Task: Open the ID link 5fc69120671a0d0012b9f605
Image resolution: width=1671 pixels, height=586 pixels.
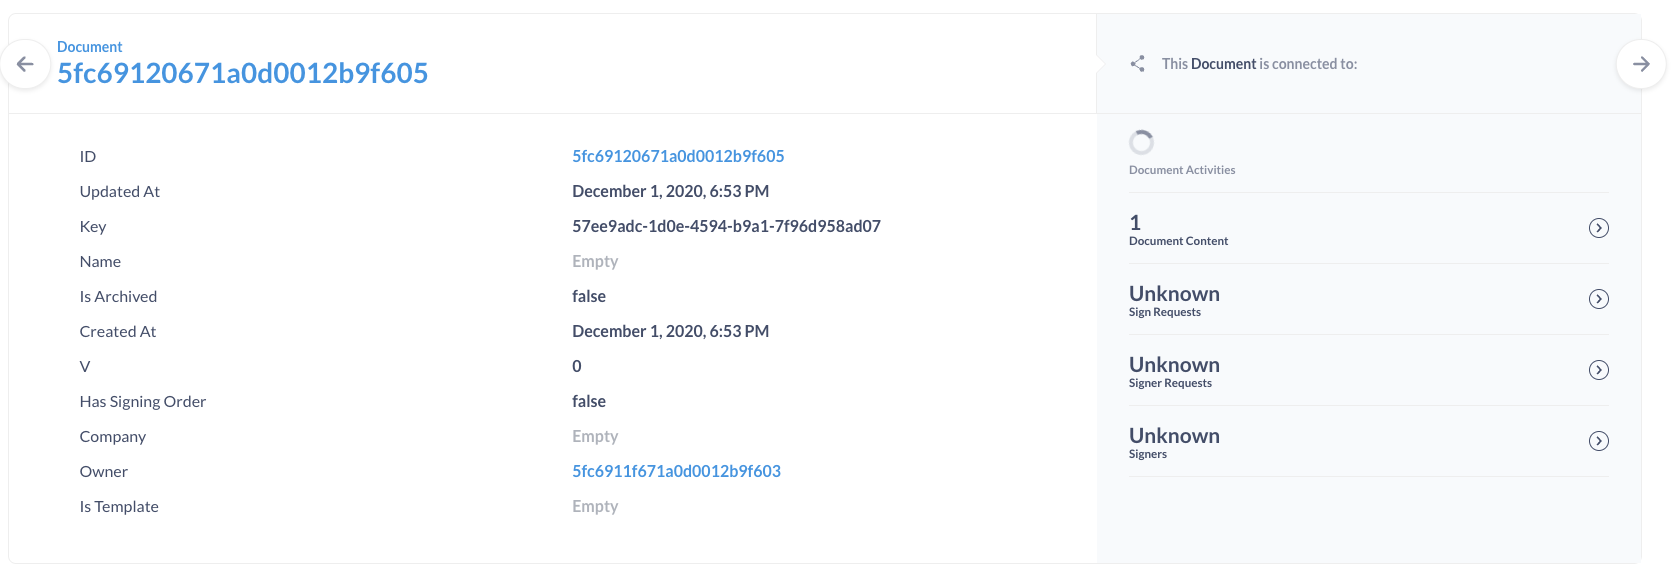Action: click(678, 156)
